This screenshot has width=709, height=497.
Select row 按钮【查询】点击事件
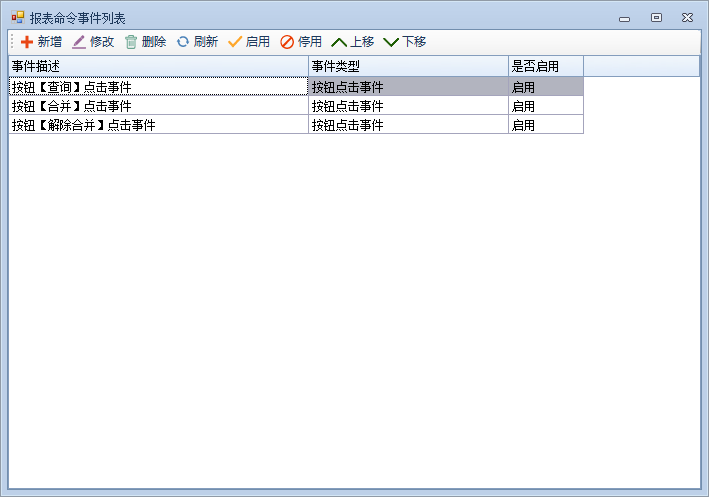point(158,87)
